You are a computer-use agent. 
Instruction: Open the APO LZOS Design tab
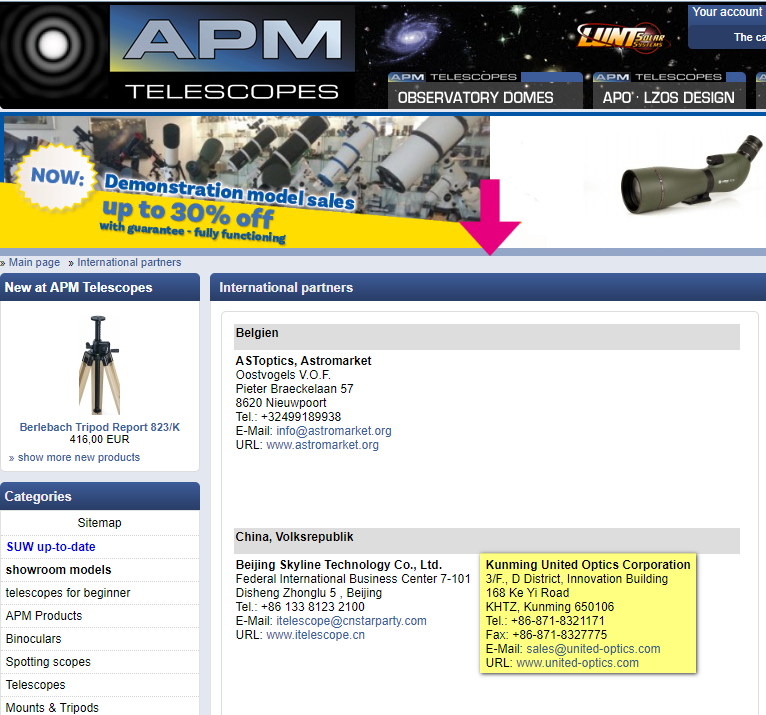click(x=669, y=91)
